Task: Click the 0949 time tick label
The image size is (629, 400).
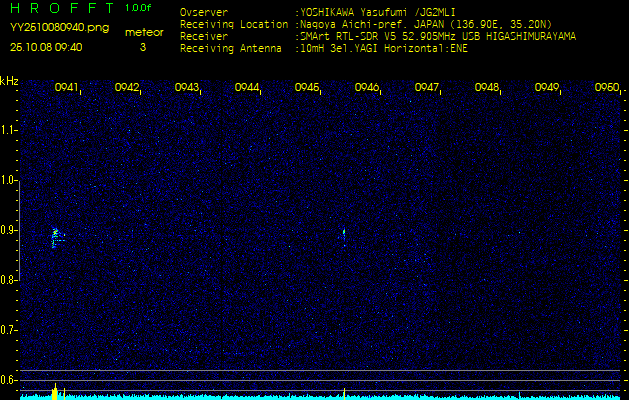Action: click(547, 87)
